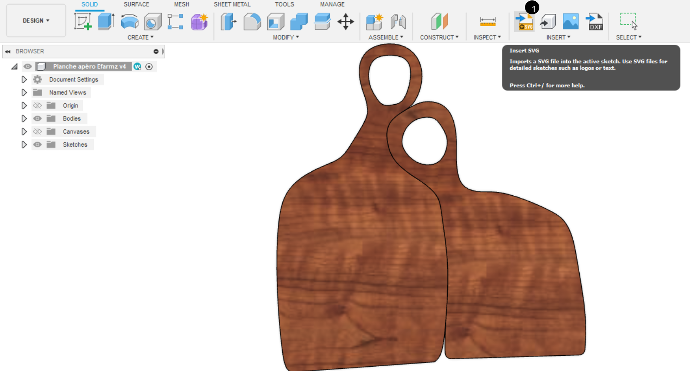
Task: Click the Document Settings gear icon
Action: [x=38, y=80]
